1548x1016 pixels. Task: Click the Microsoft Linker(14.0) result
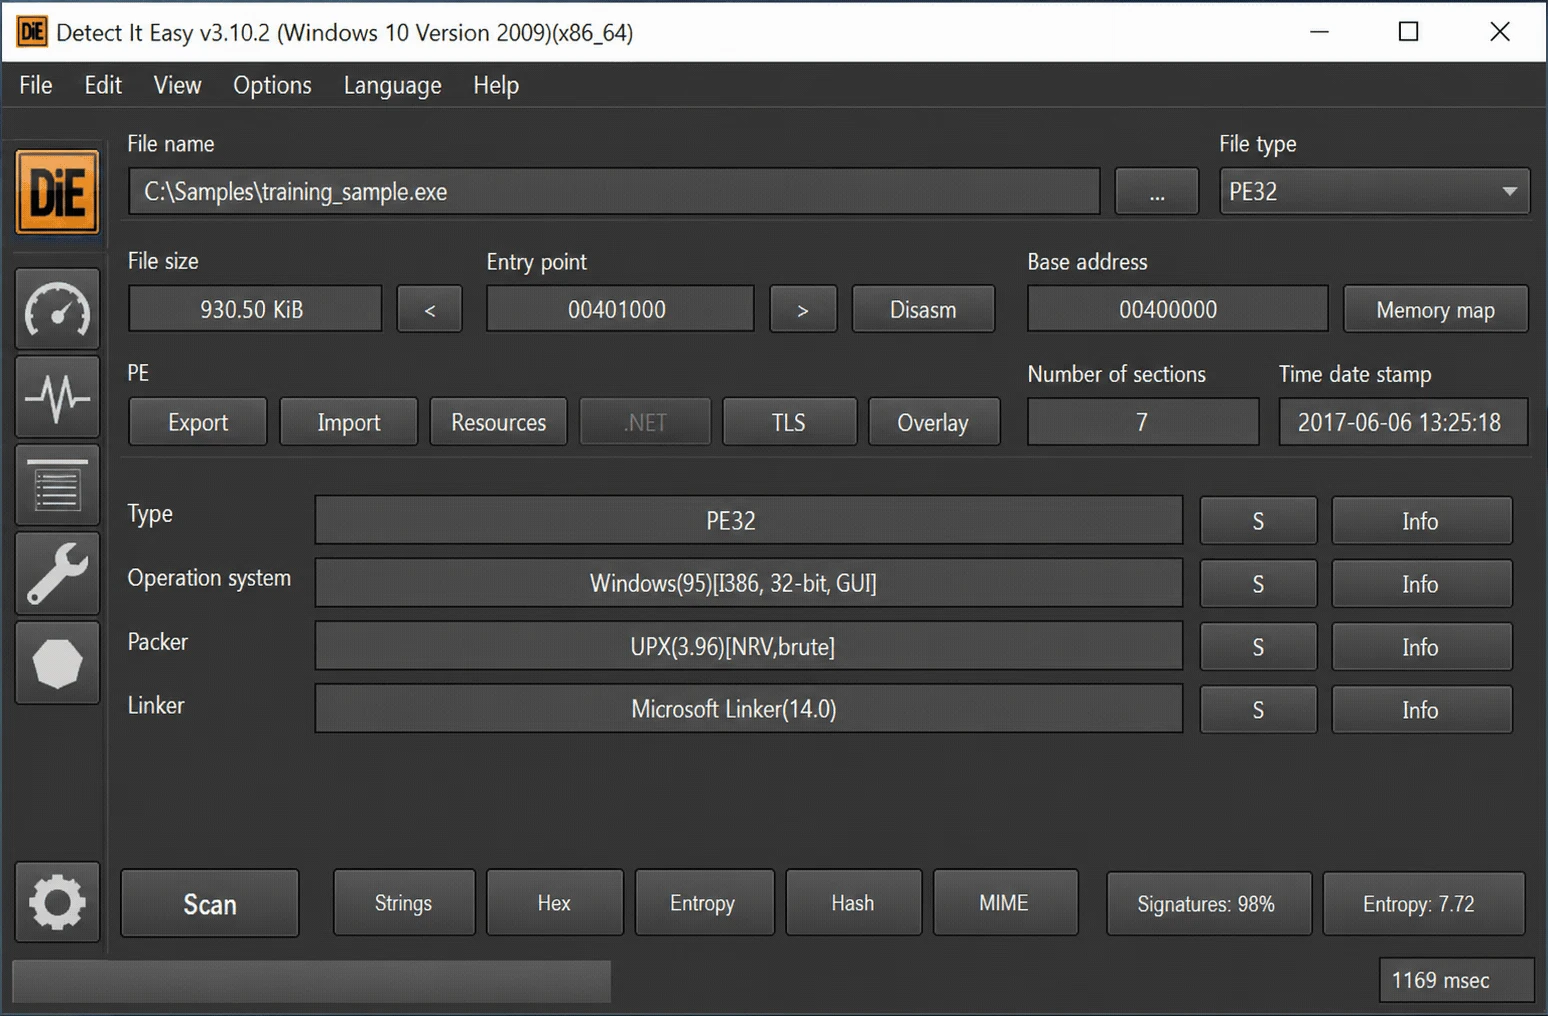click(x=748, y=709)
